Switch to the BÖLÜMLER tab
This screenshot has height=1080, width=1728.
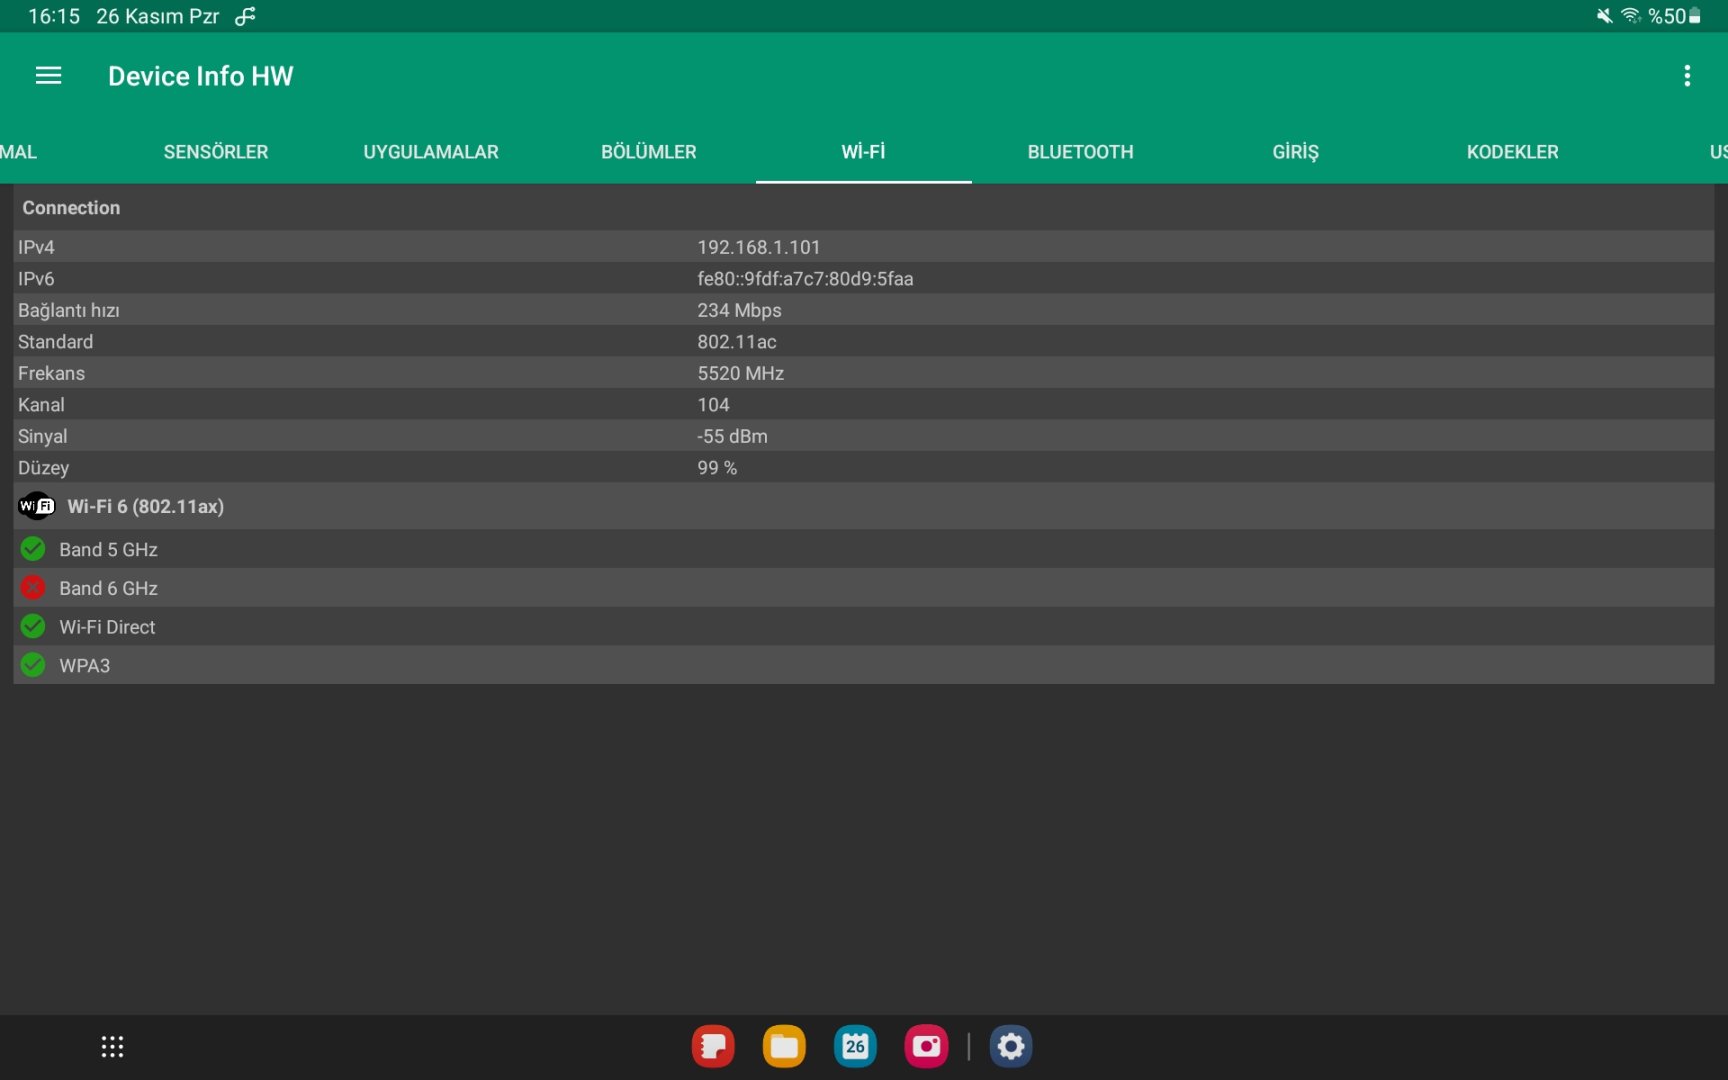tap(648, 152)
